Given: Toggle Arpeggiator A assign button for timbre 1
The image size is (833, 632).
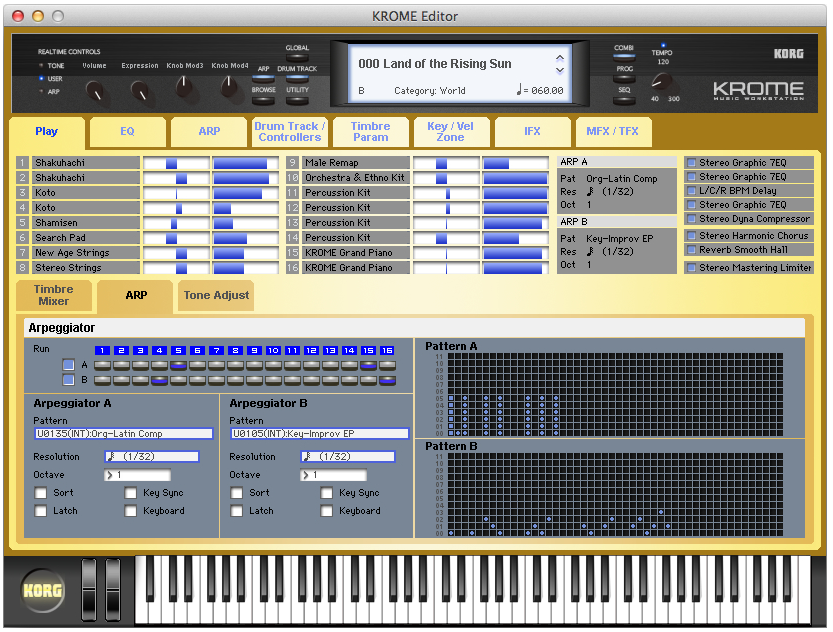Looking at the screenshot, I should point(103,365).
